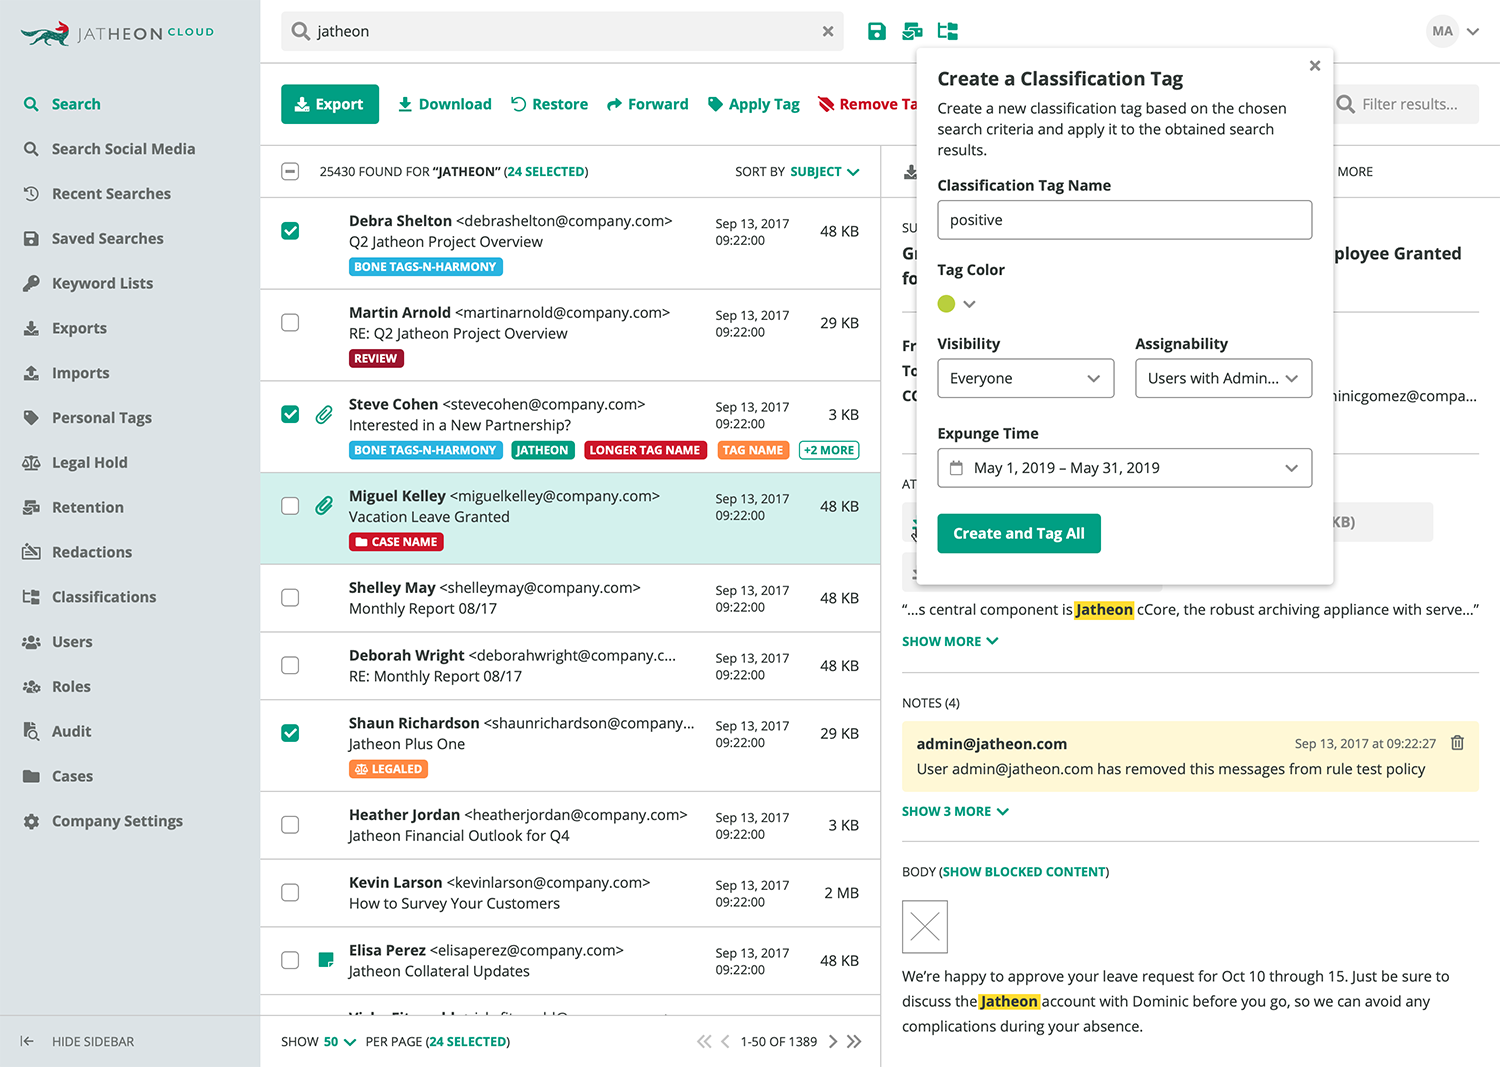The width and height of the screenshot is (1500, 1067).
Task: Clear the jatheon search query with the X icon
Action: (x=828, y=31)
